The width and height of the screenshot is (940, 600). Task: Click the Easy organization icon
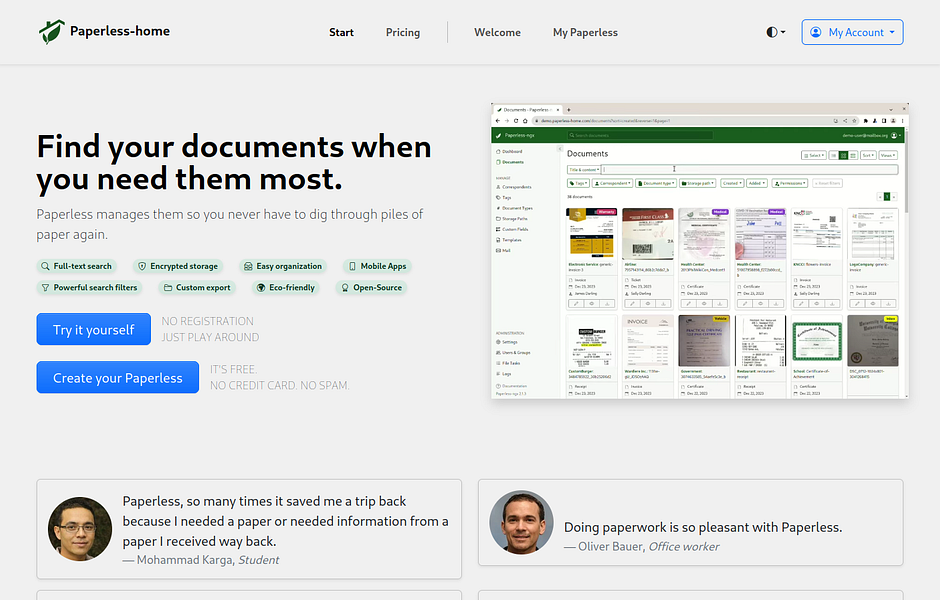click(x=247, y=266)
